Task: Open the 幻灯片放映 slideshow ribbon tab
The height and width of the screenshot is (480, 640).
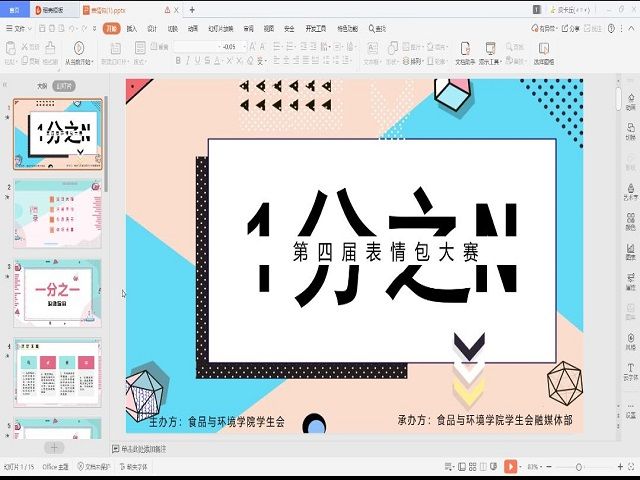Action: (220, 29)
